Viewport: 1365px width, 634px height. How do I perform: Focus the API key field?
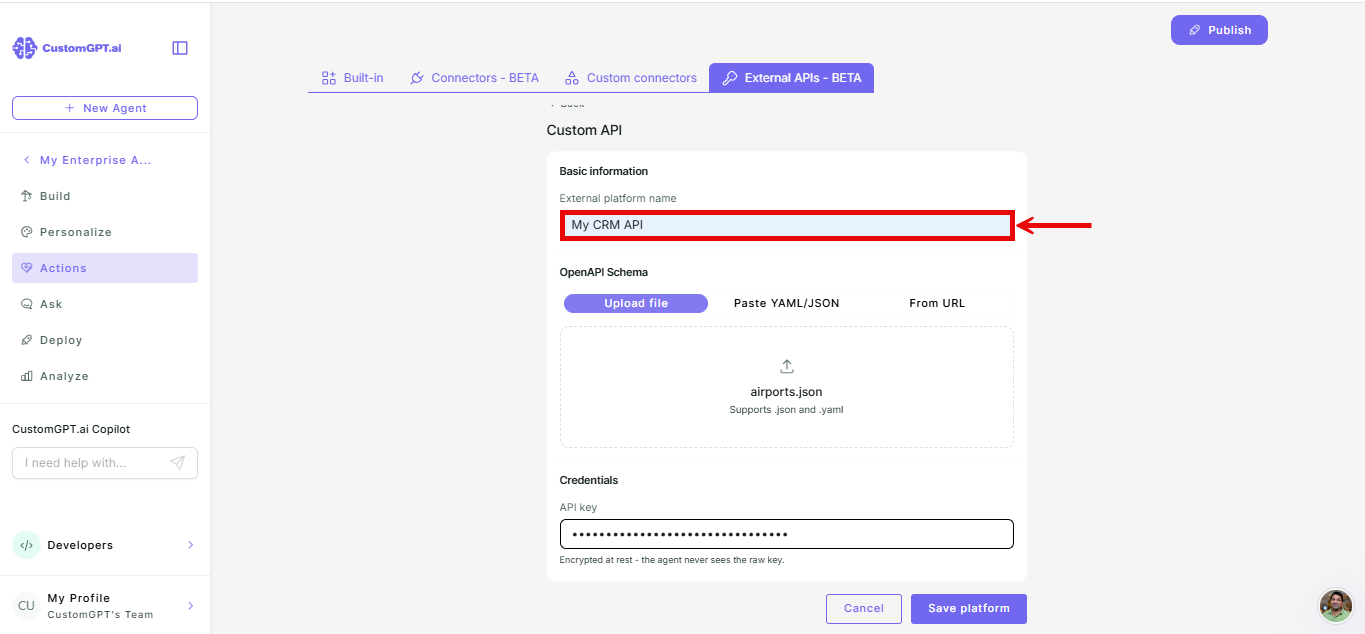787,534
